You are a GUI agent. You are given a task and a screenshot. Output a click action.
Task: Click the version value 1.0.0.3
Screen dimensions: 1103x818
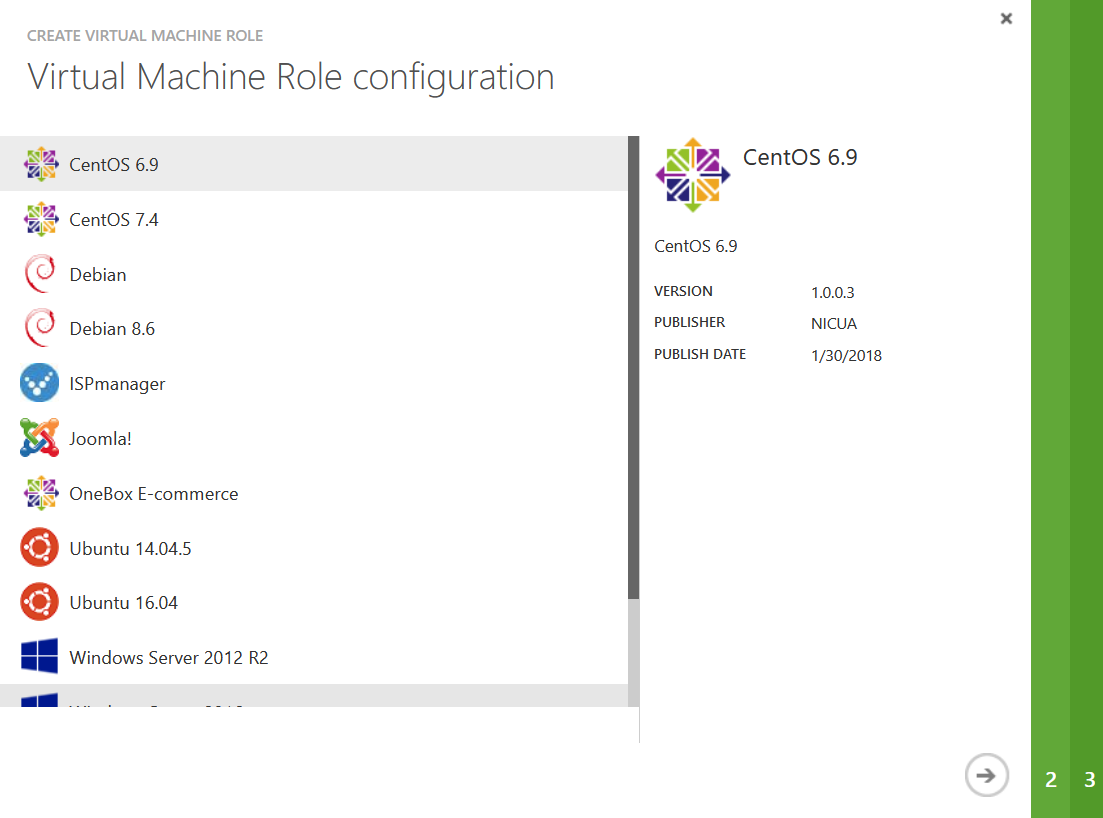(x=833, y=292)
